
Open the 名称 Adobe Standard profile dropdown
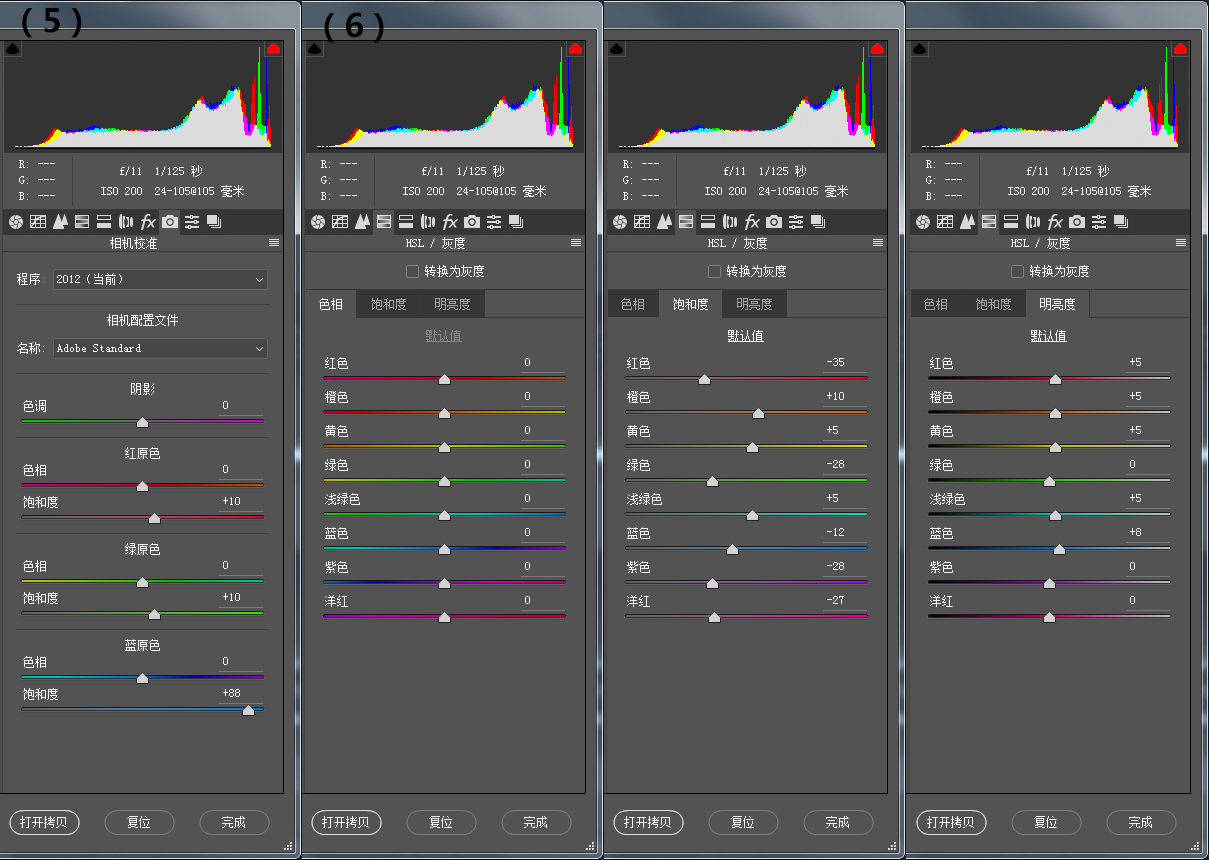pyautogui.click(x=161, y=349)
